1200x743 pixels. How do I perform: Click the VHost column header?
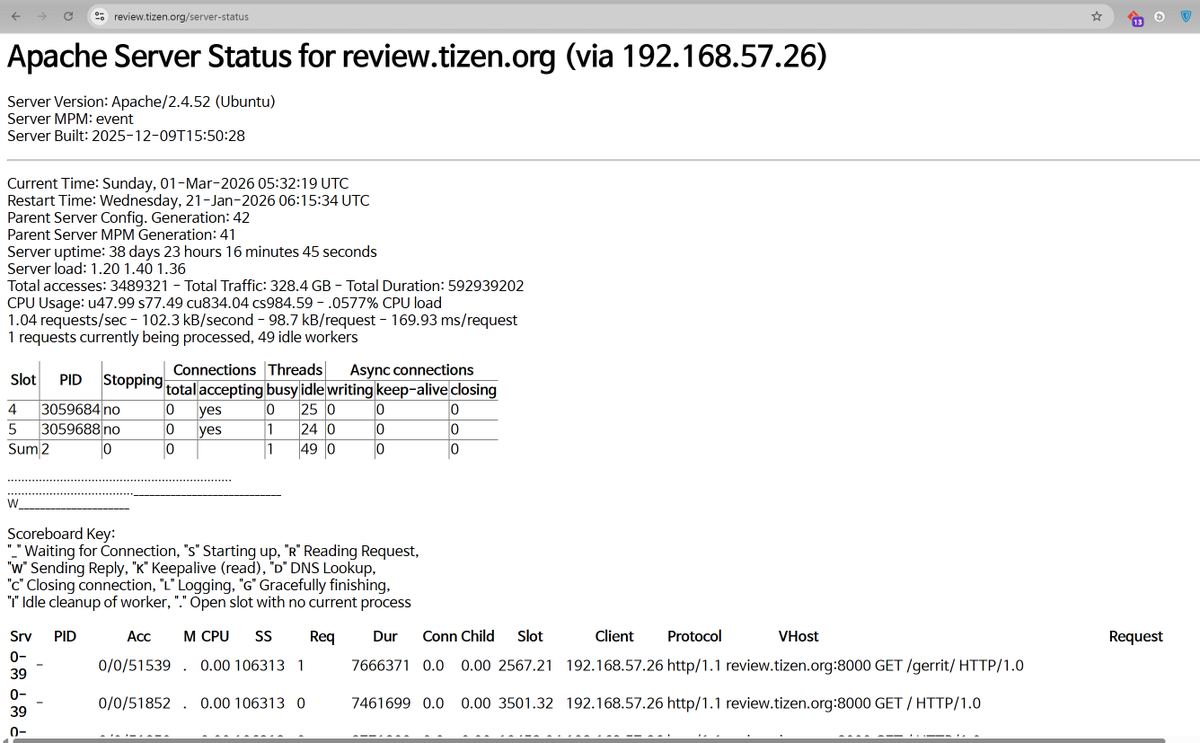tap(798, 636)
